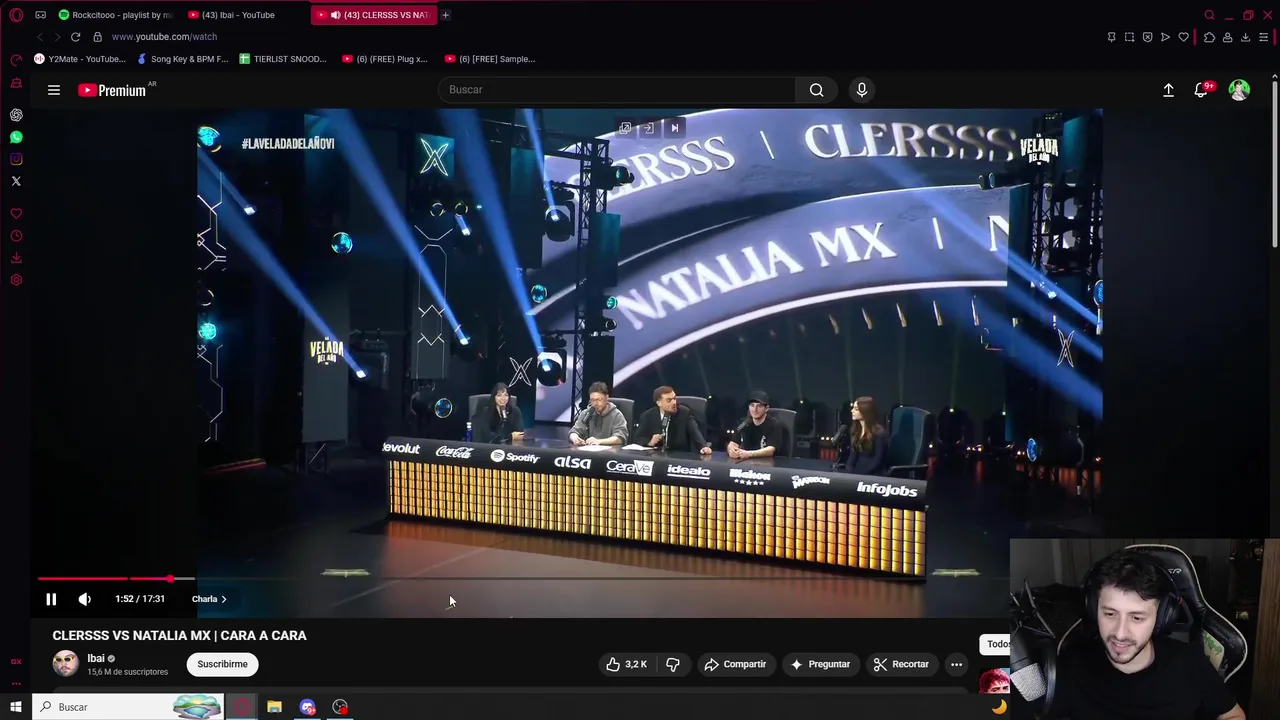Subscribe with the Suscribirme button
Image resolution: width=1280 pixels, height=720 pixels.
pos(222,664)
